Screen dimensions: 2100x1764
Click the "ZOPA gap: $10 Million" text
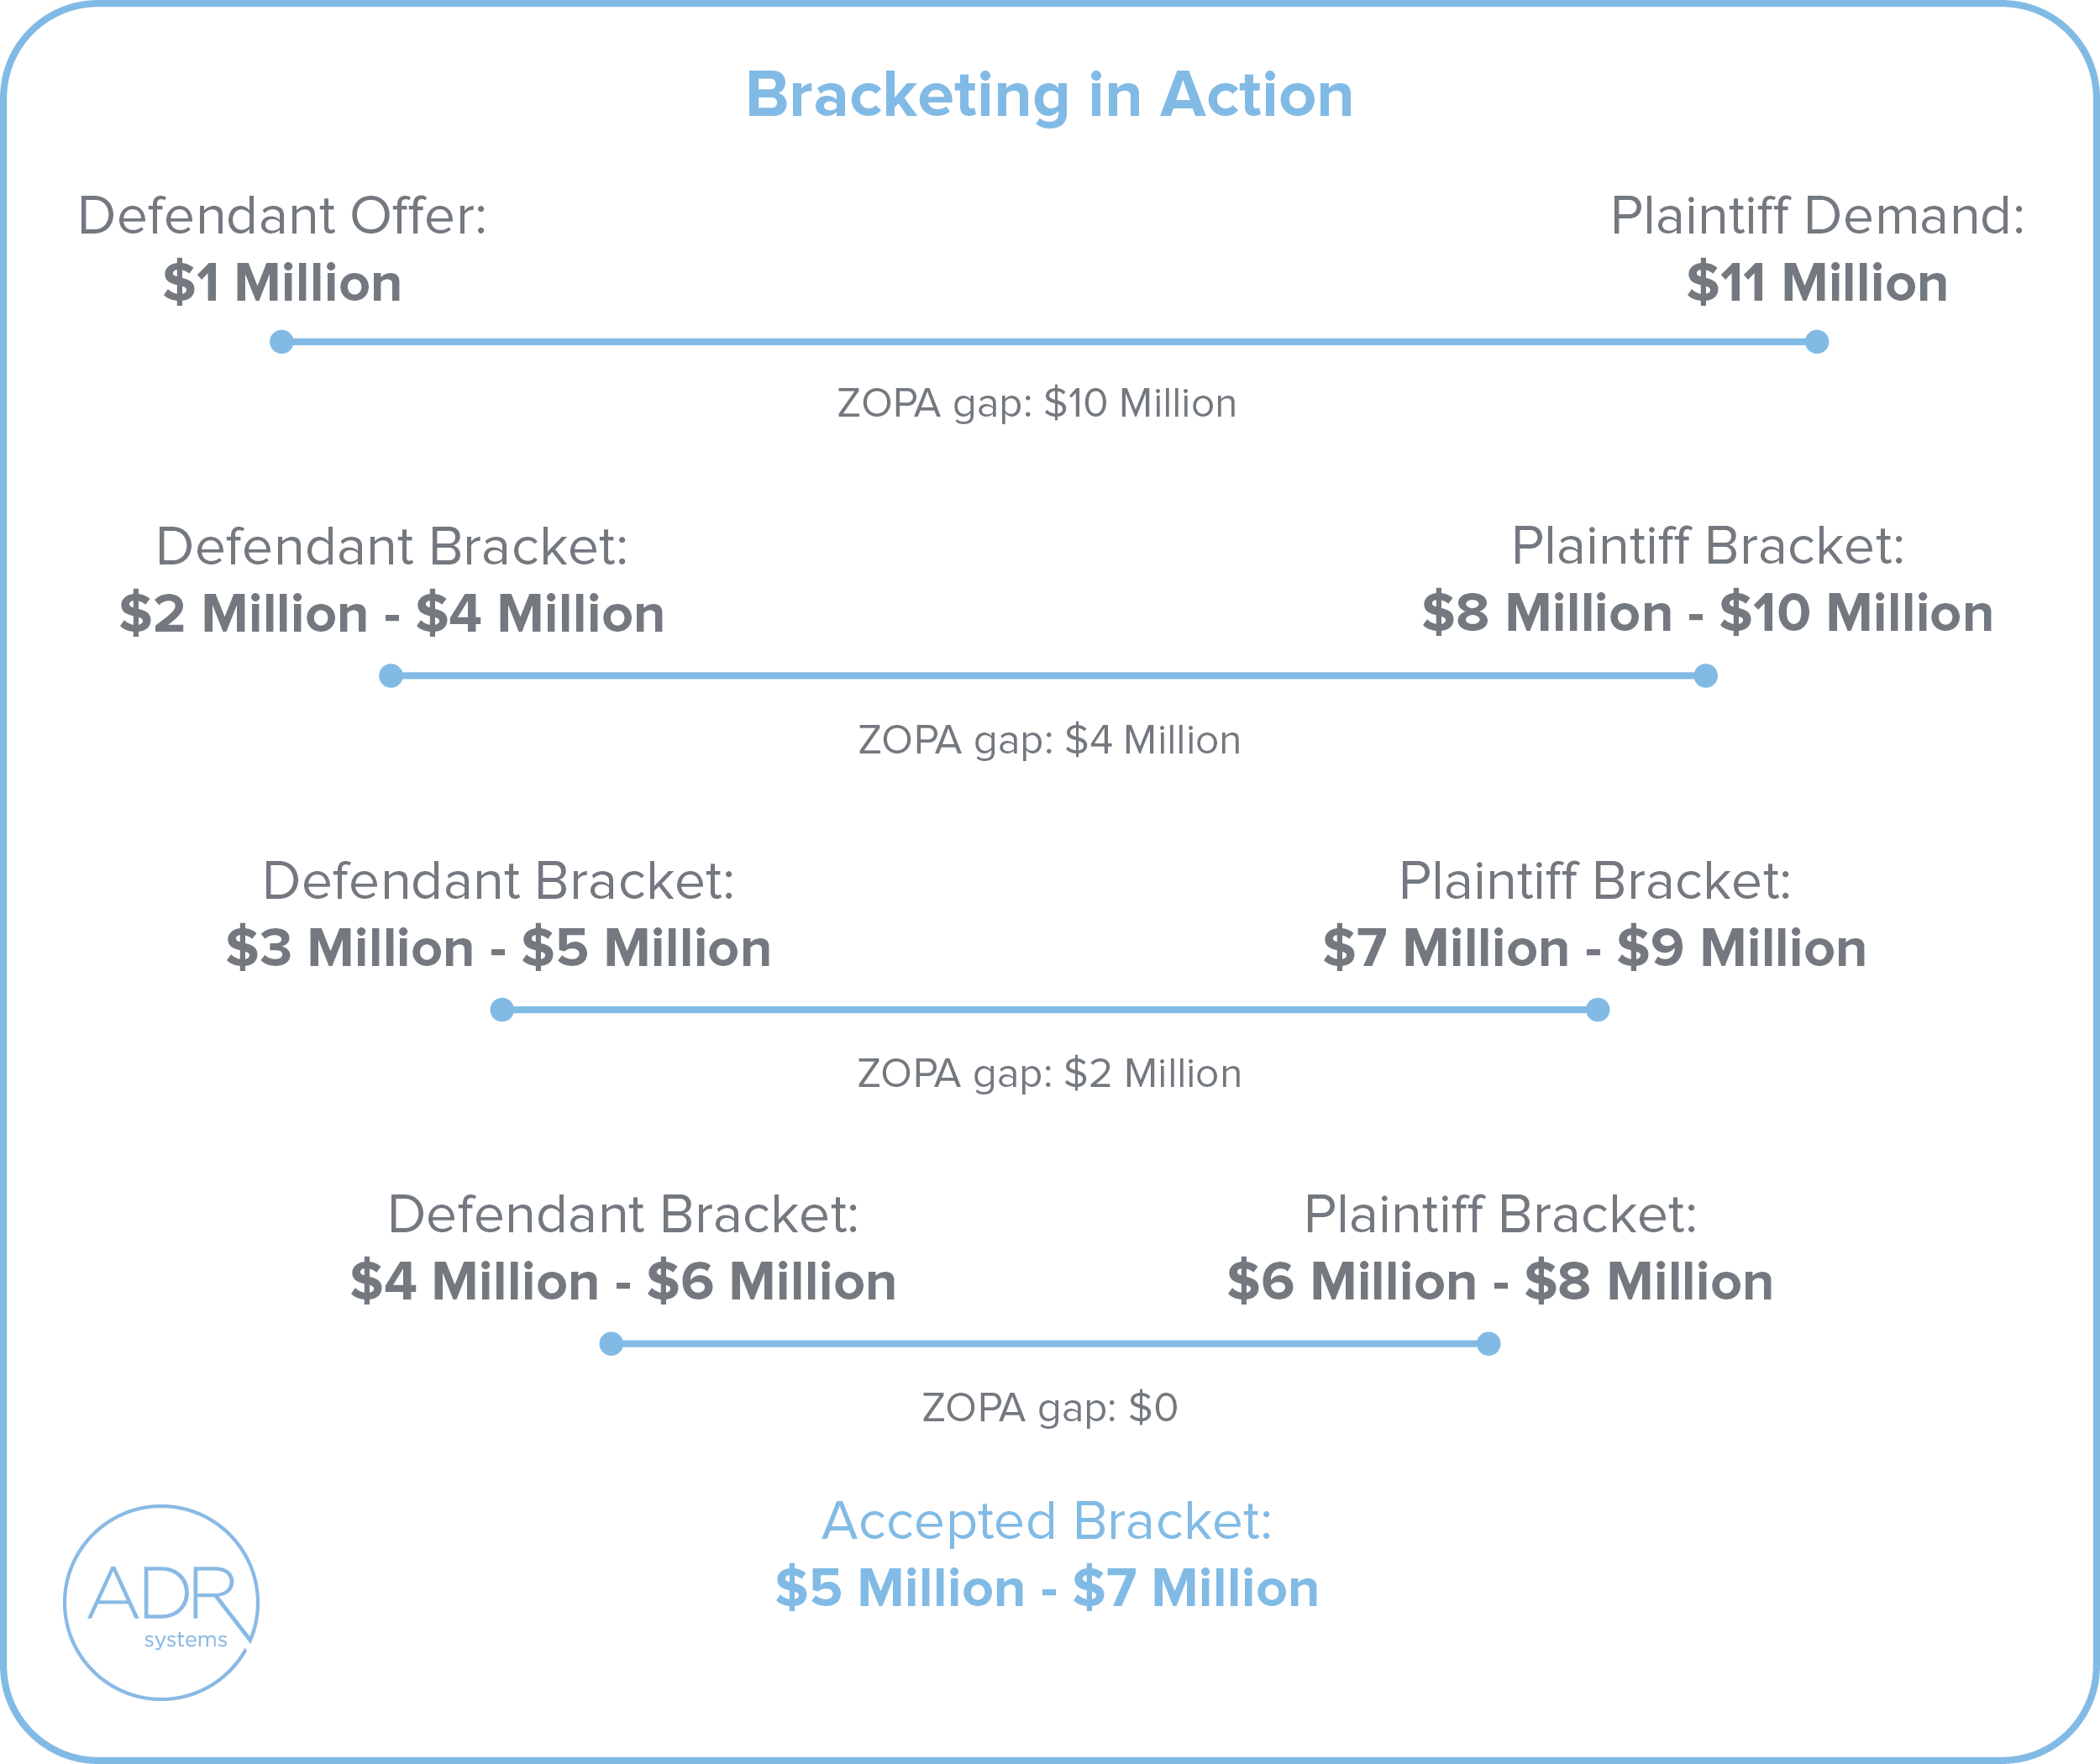(x=1037, y=404)
